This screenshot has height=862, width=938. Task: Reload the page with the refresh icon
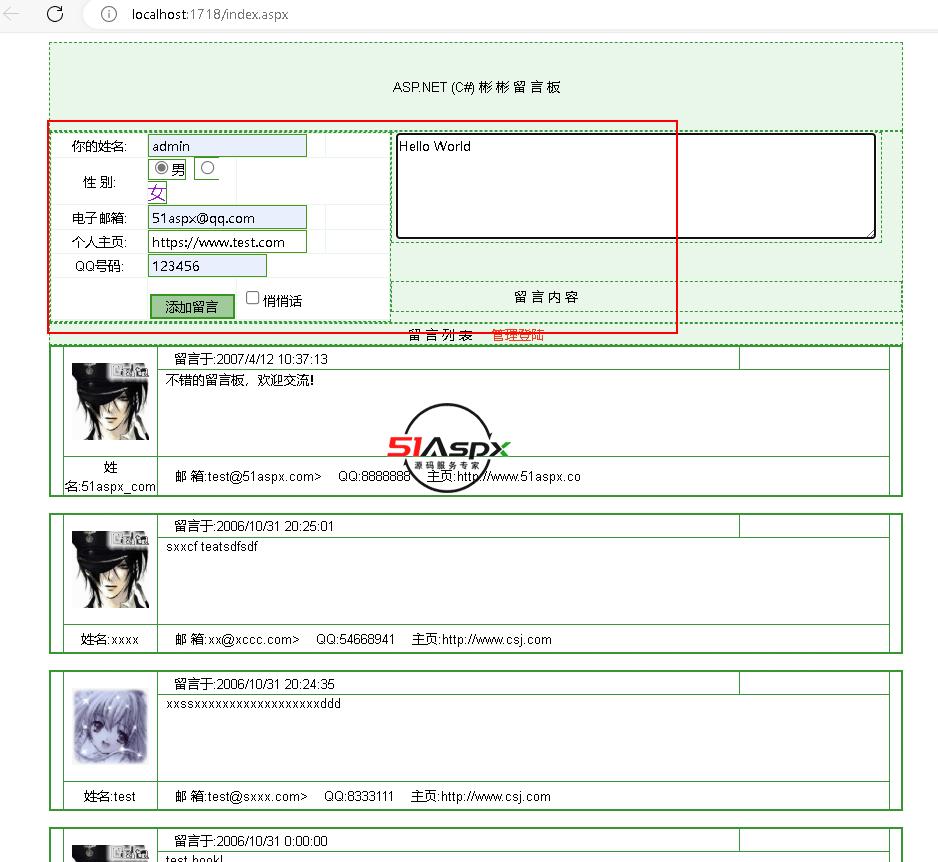coord(55,14)
